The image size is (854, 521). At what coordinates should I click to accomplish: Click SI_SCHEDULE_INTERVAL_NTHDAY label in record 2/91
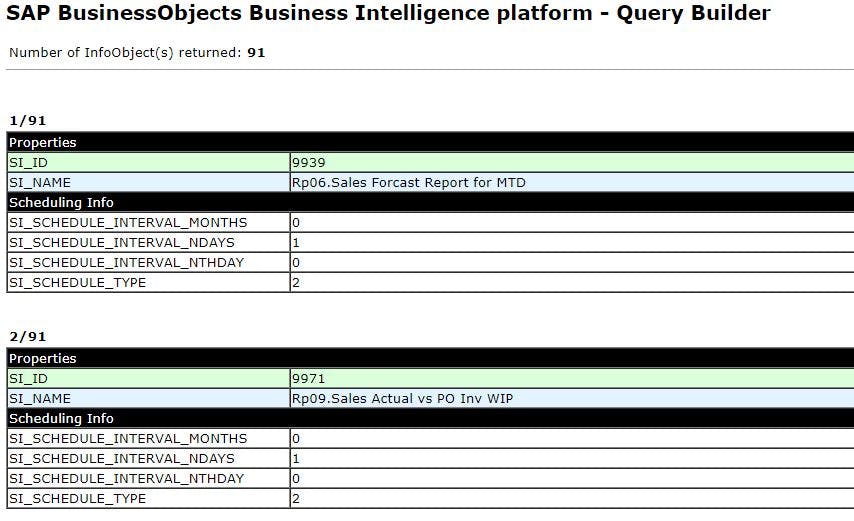[x=126, y=479]
